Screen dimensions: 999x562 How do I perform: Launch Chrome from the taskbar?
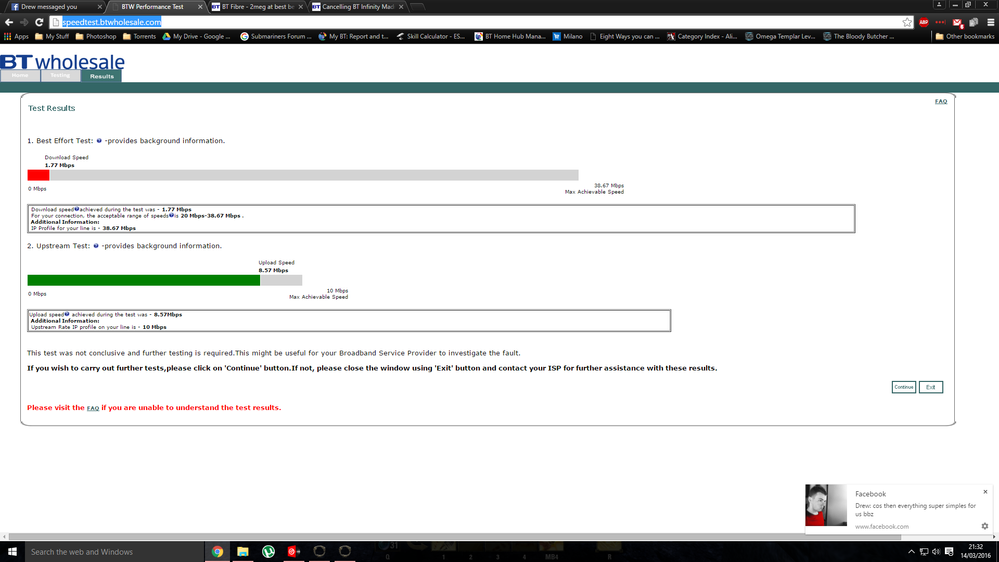[217, 552]
